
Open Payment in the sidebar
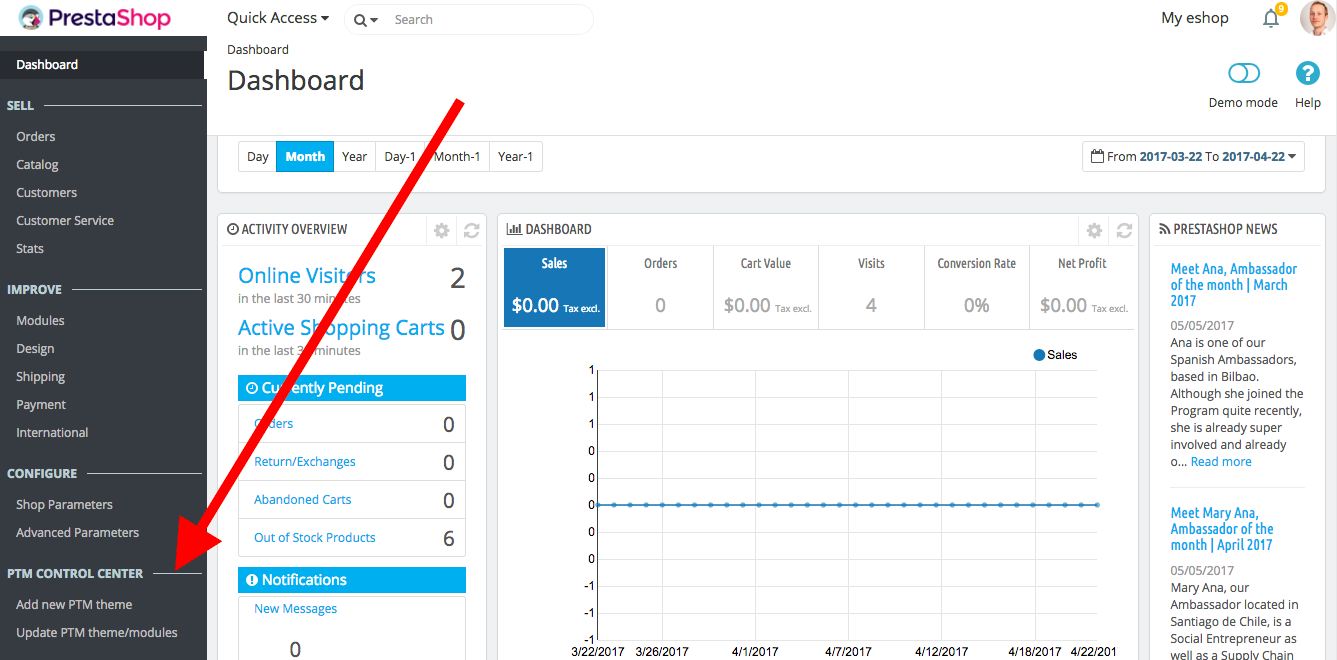coord(41,404)
